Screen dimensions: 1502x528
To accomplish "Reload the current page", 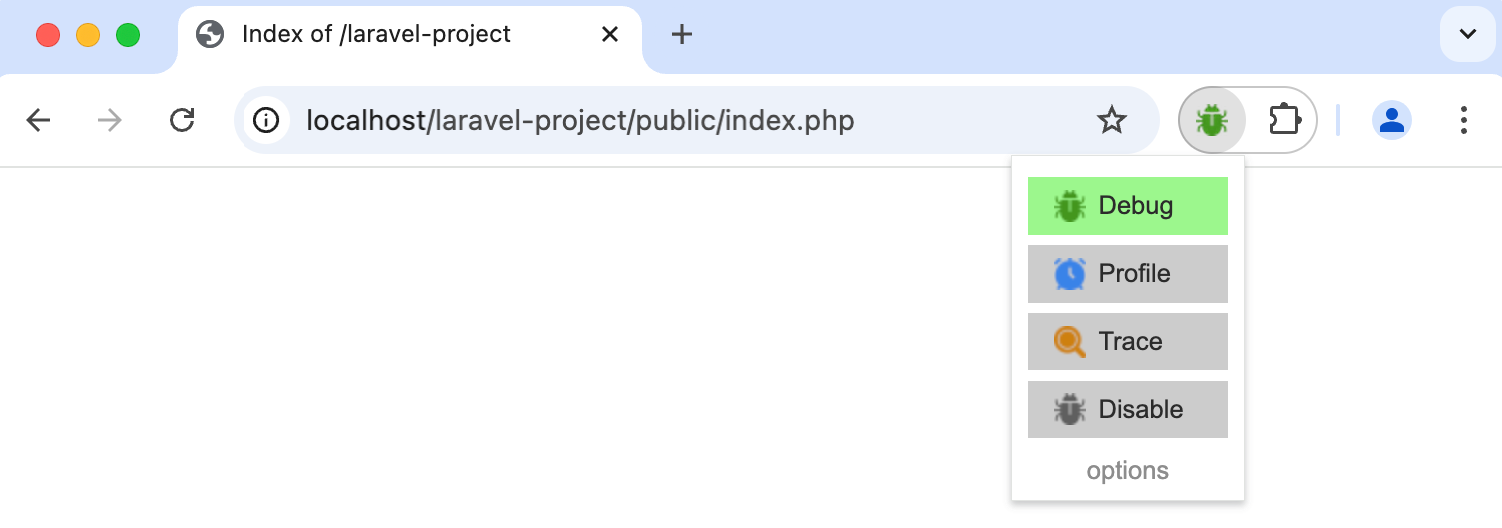I will click(x=182, y=121).
